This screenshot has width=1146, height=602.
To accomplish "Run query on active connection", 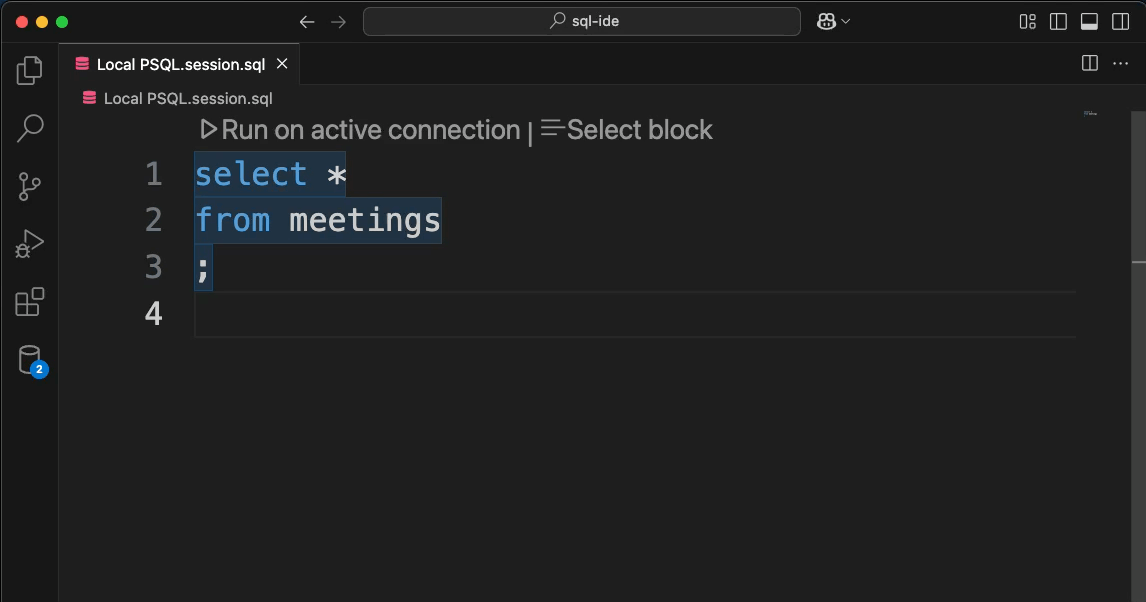I will tap(360, 130).
